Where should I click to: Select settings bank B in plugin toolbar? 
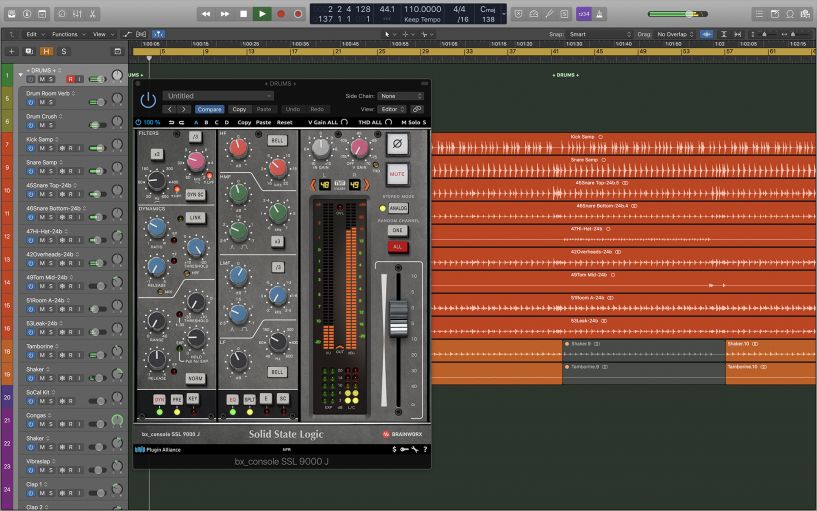206,122
